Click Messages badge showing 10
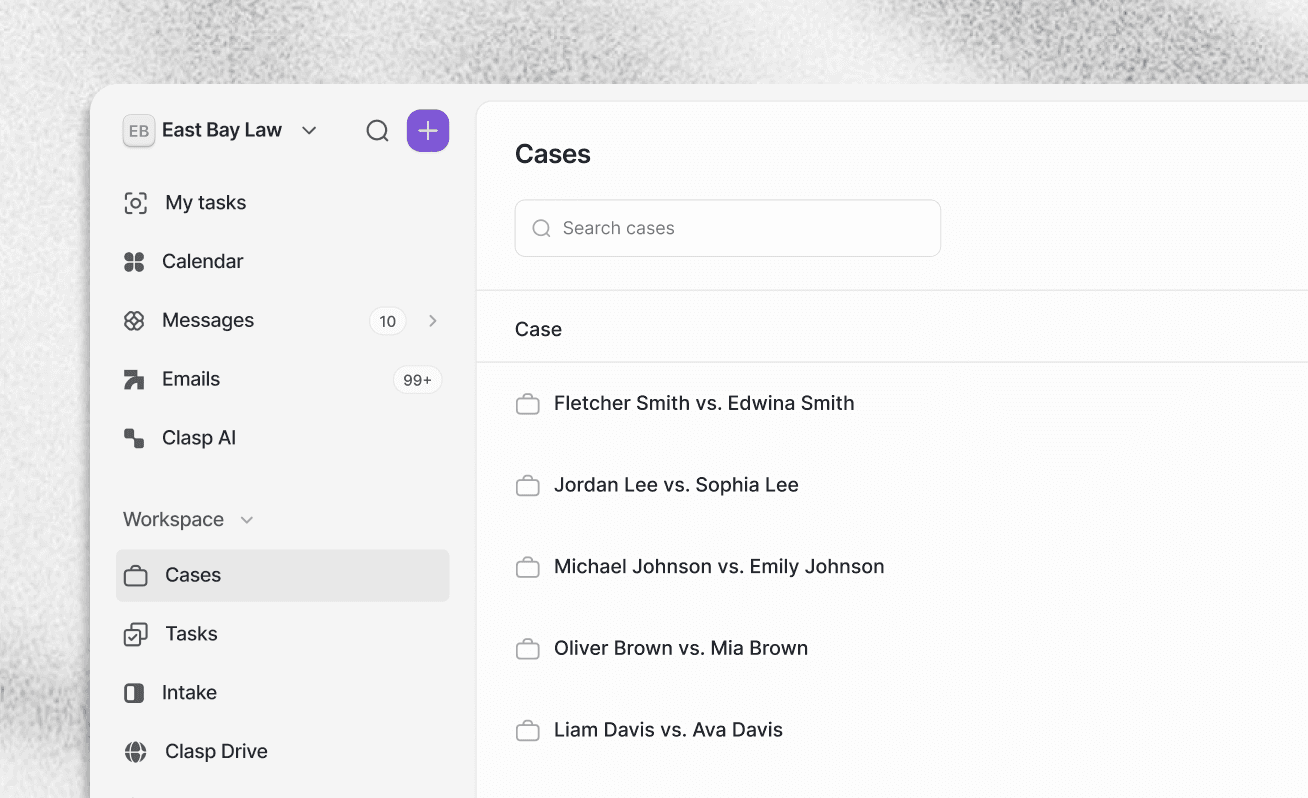Screen dimensions: 1308x798 pyautogui.click(x=388, y=321)
